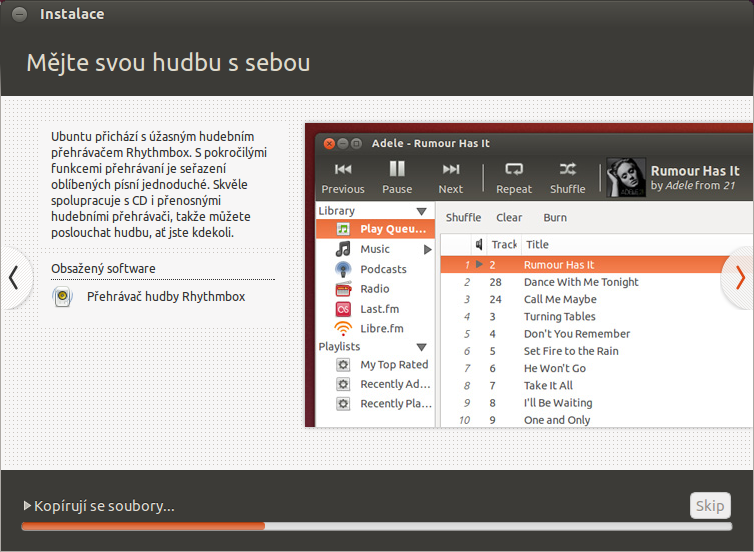Click the Burn button
The width and height of the screenshot is (754, 552).
(555, 217)
